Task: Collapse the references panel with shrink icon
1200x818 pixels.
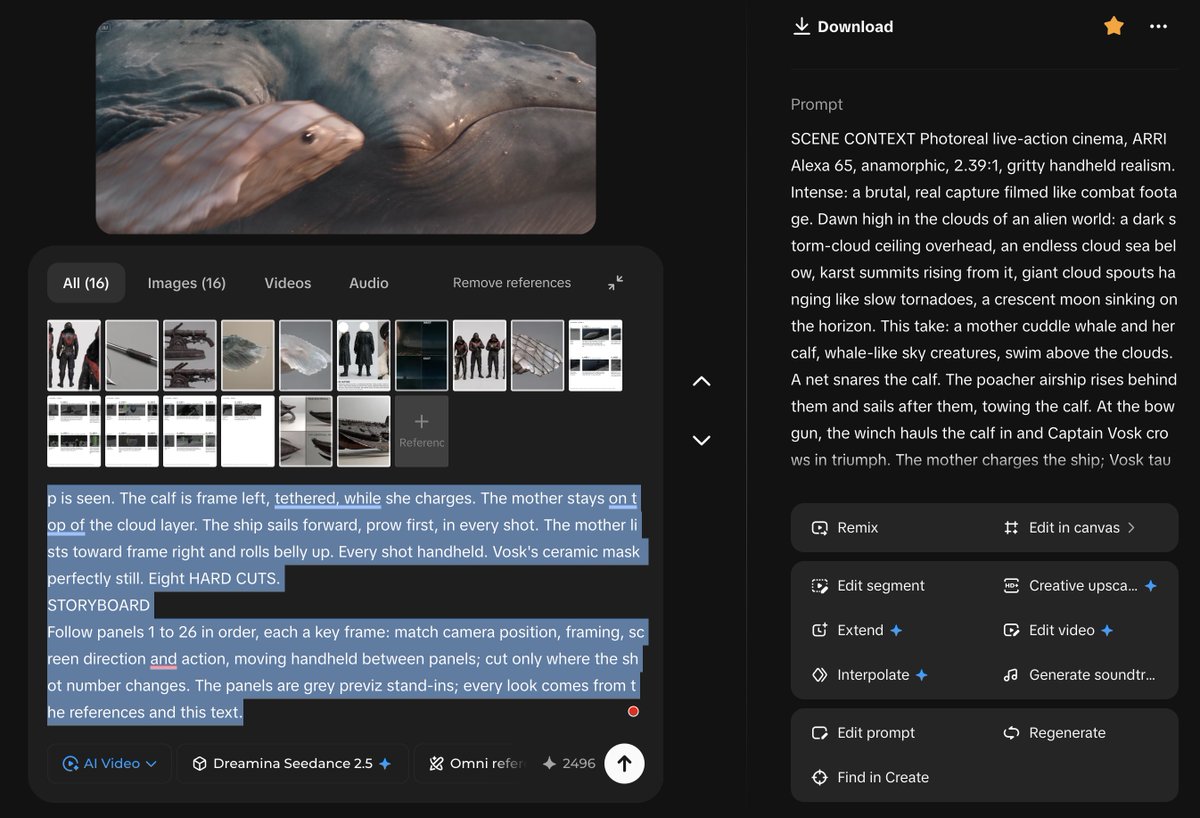Action: click(616, 283)
